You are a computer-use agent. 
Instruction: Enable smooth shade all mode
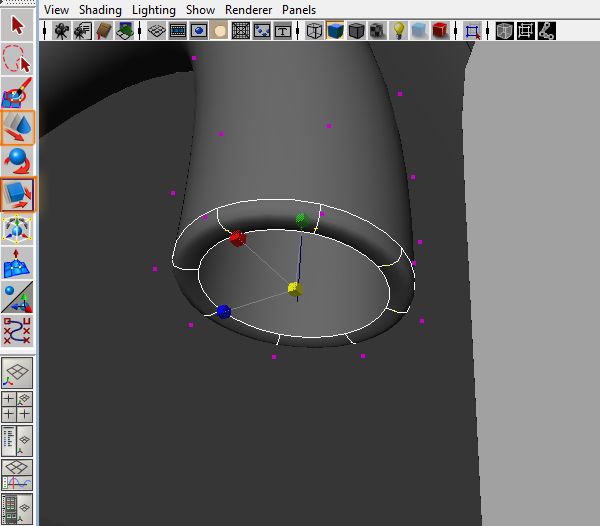click(336, 31)
